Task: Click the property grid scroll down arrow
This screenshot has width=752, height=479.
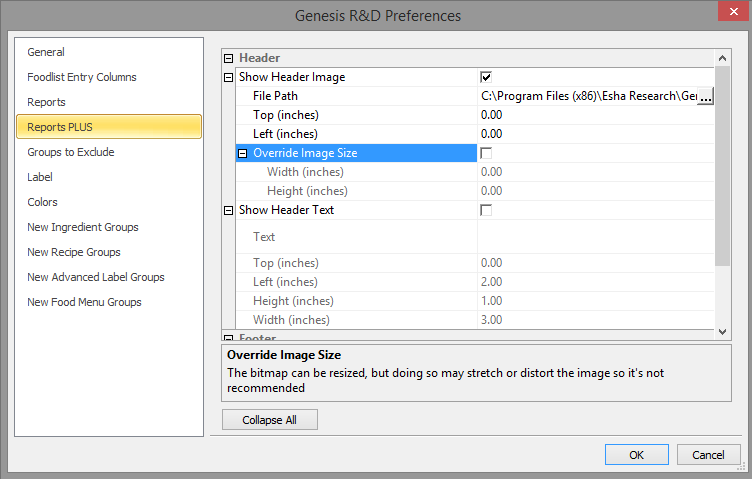Action: click(x=722, y=332)
